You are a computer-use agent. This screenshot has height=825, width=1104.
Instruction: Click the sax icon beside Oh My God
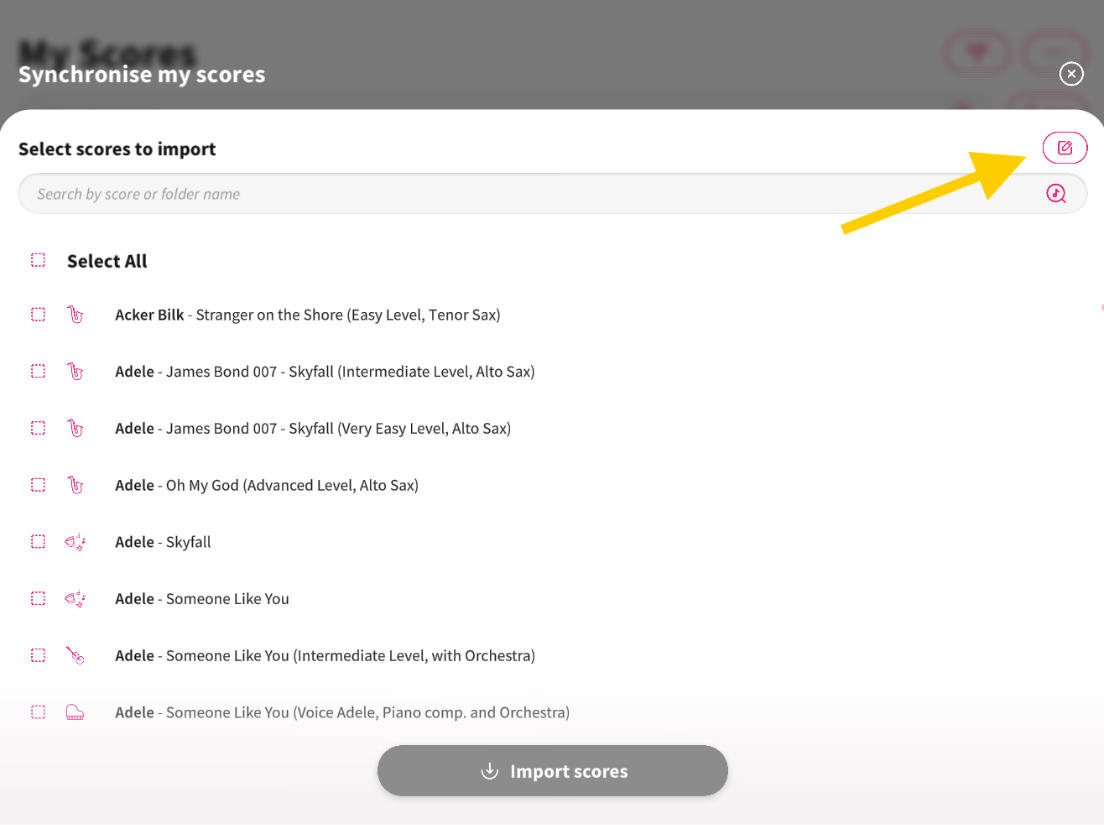[x=75, y=485]
